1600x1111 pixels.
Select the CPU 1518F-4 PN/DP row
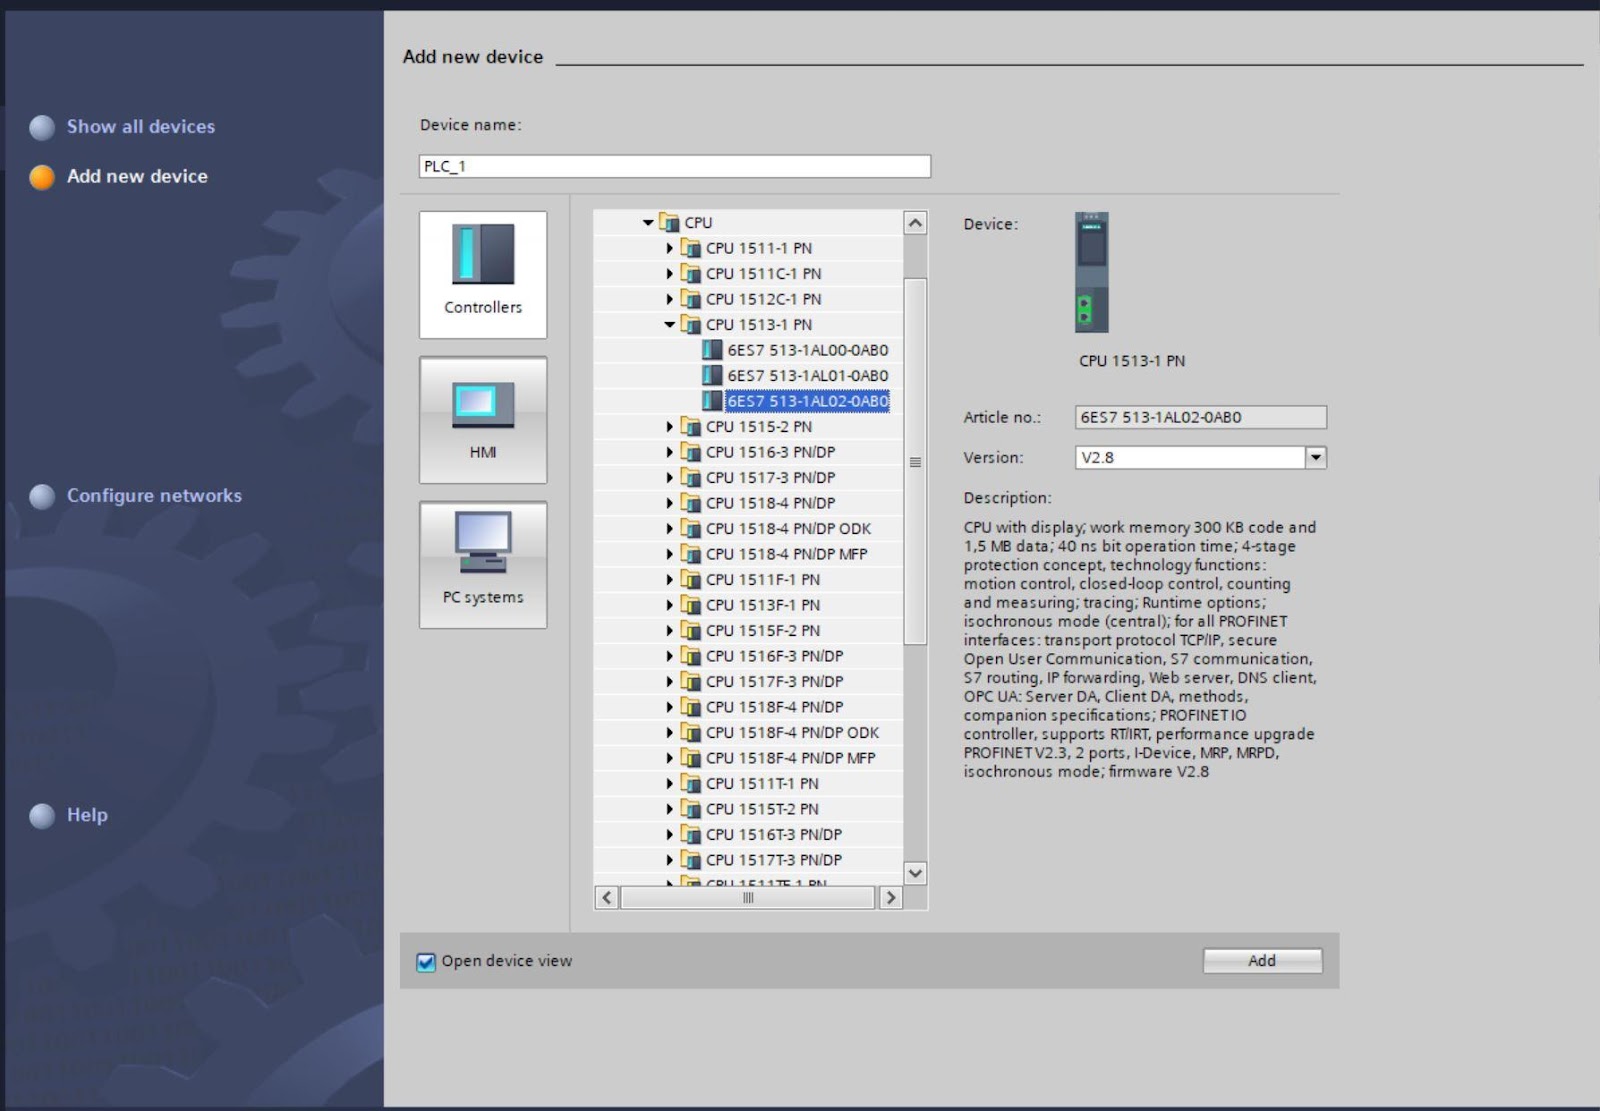pyautogui.click(x=748, y=707)
